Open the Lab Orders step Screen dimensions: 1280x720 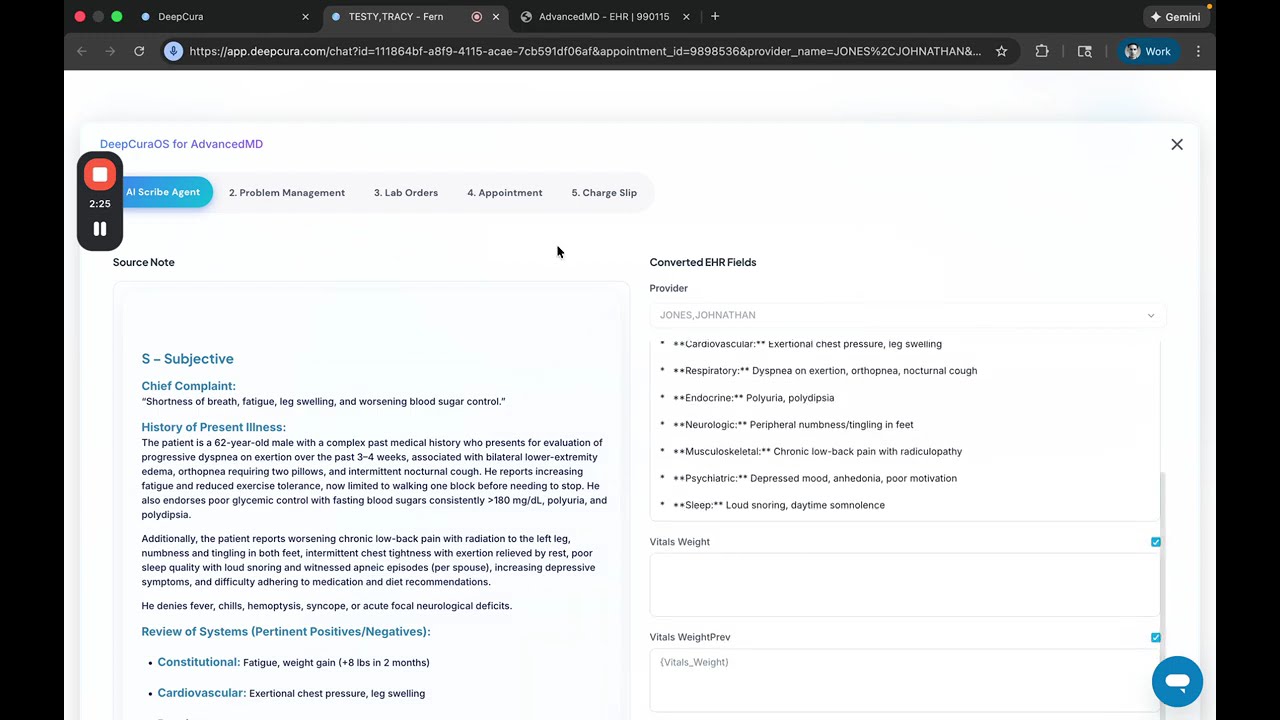click(x=406, y=193)
